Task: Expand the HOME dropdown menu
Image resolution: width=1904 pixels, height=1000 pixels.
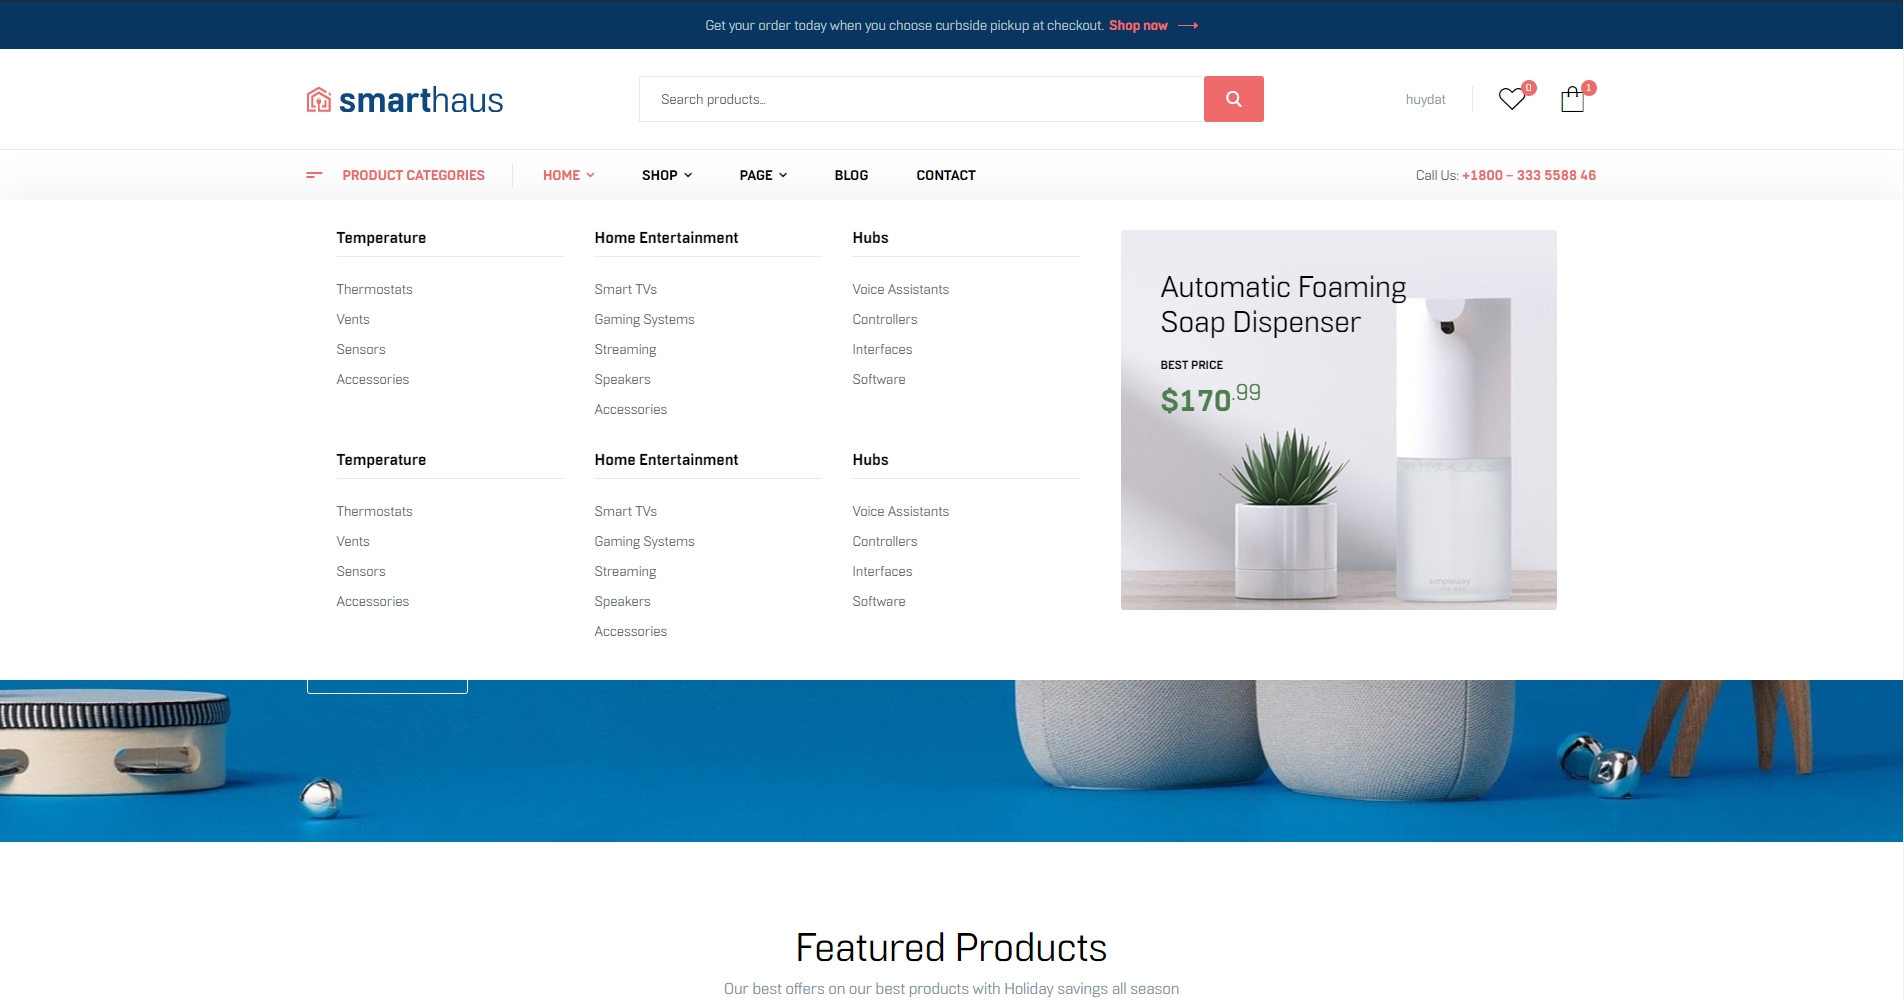Action: click(568, 175)
